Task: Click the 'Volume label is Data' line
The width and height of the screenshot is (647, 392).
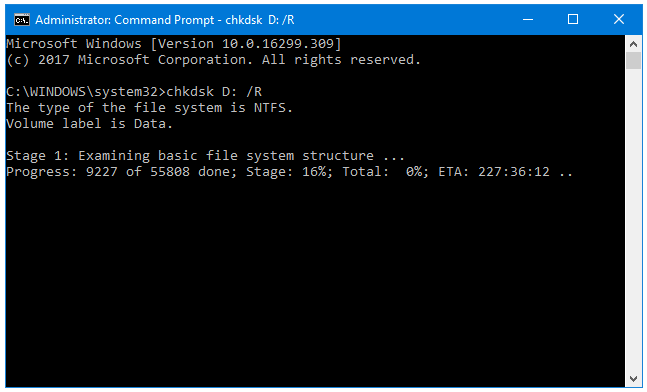Action: [x=90, y=124]
